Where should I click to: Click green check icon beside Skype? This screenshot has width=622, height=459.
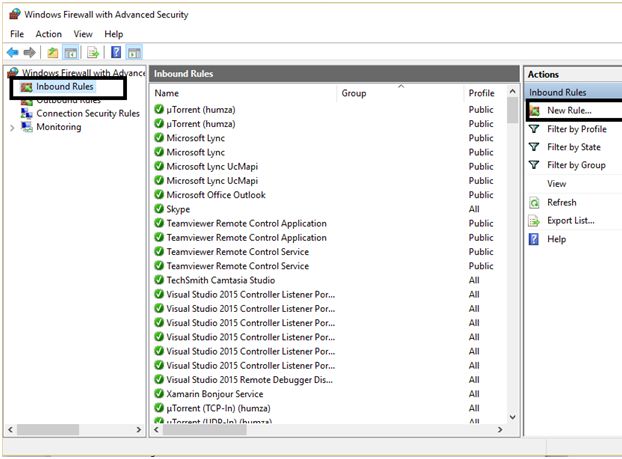(159, 209)
